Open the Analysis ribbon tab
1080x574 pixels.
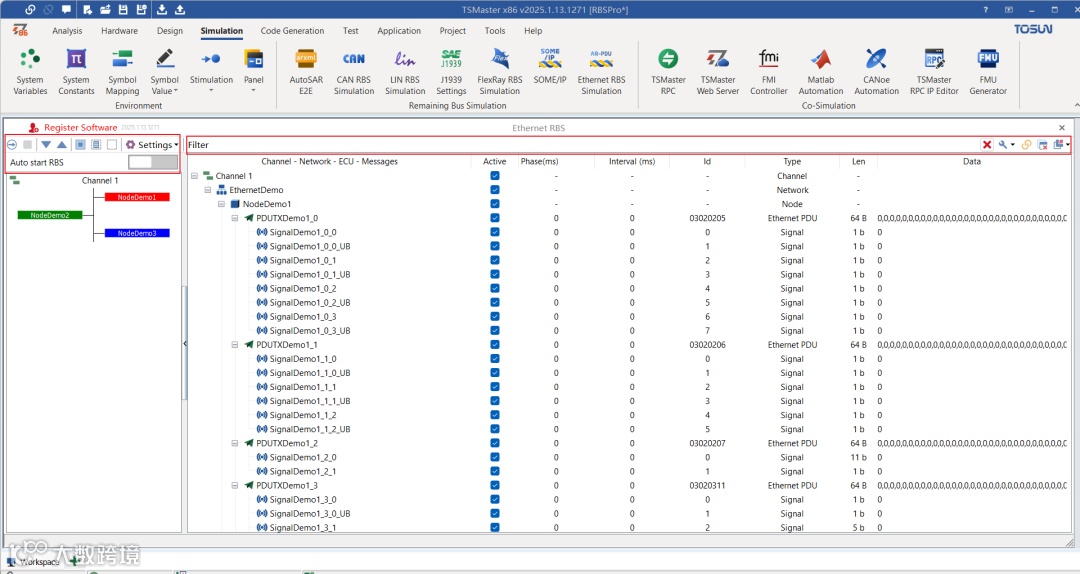67,31
